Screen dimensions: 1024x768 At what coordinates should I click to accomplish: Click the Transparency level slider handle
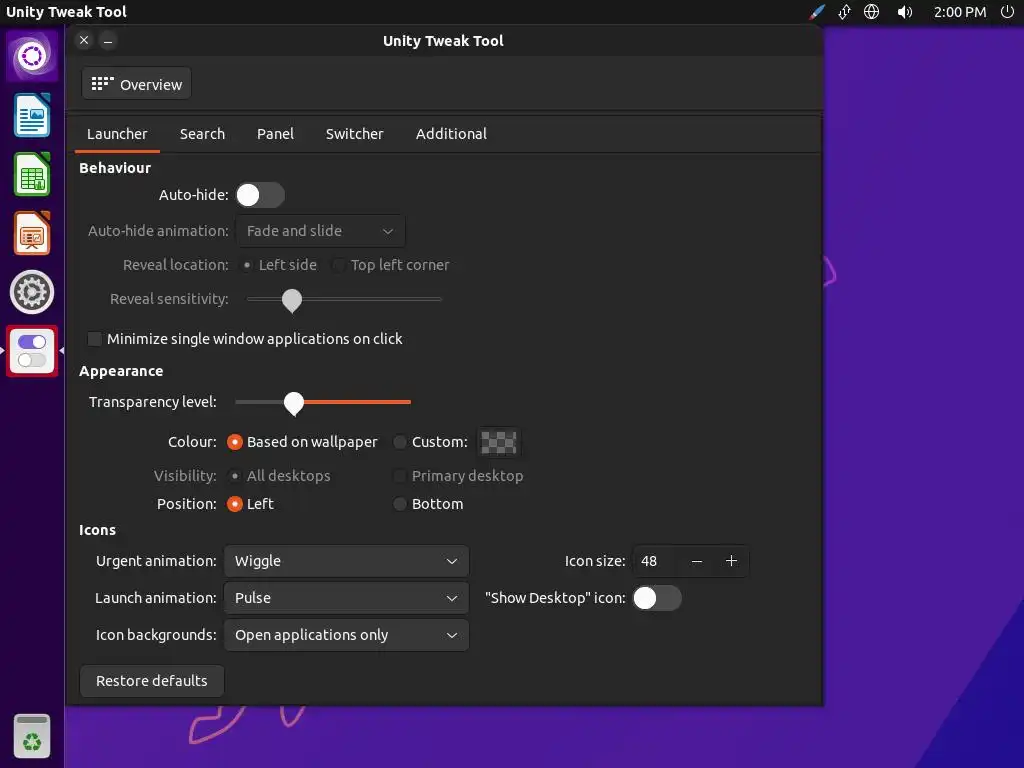[x=294, y=403]
